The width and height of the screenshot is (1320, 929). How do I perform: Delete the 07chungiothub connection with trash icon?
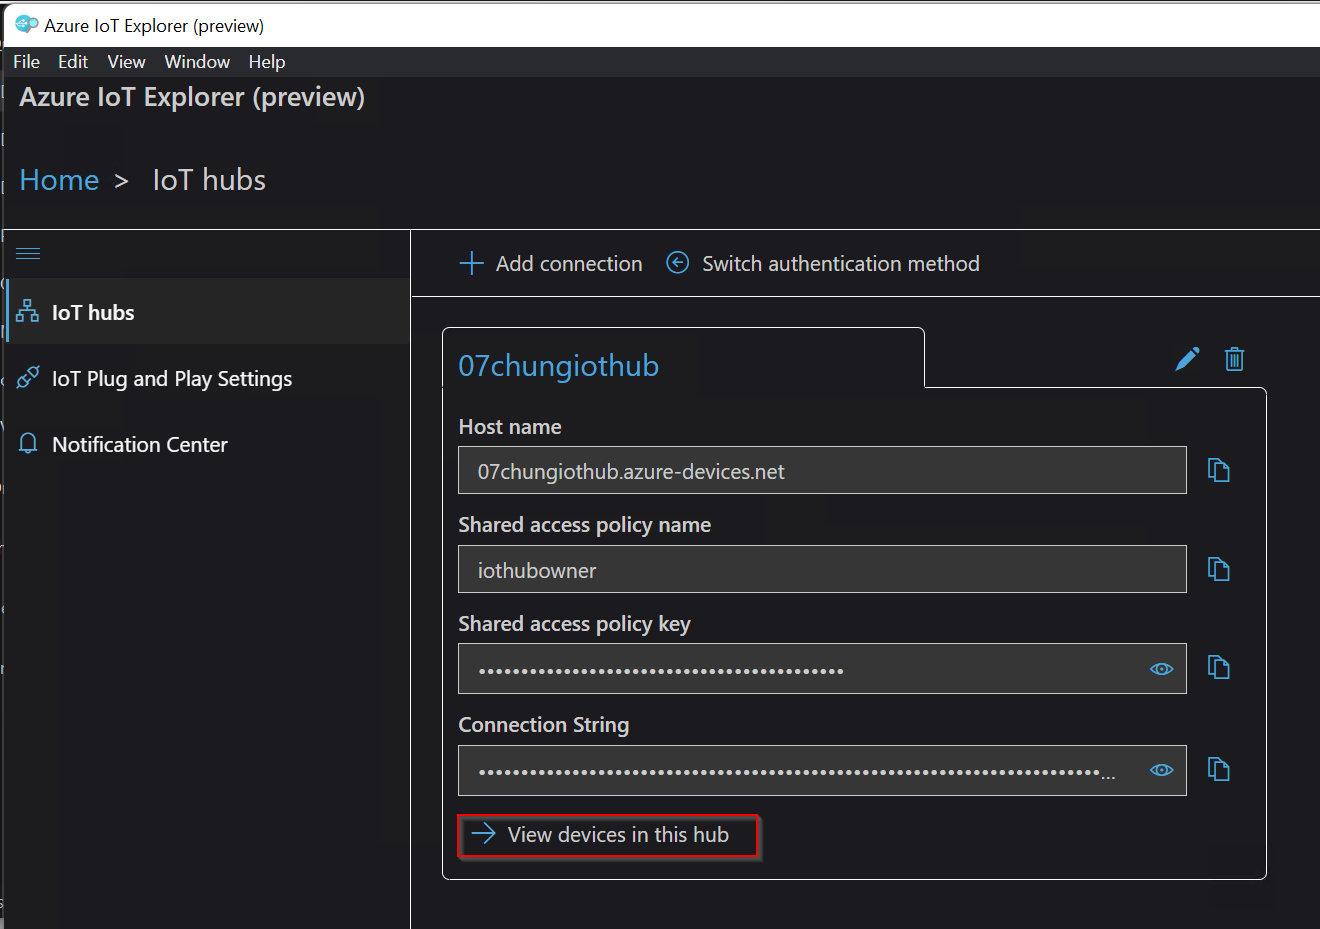pyautogui.click(x=1234, y=359)
